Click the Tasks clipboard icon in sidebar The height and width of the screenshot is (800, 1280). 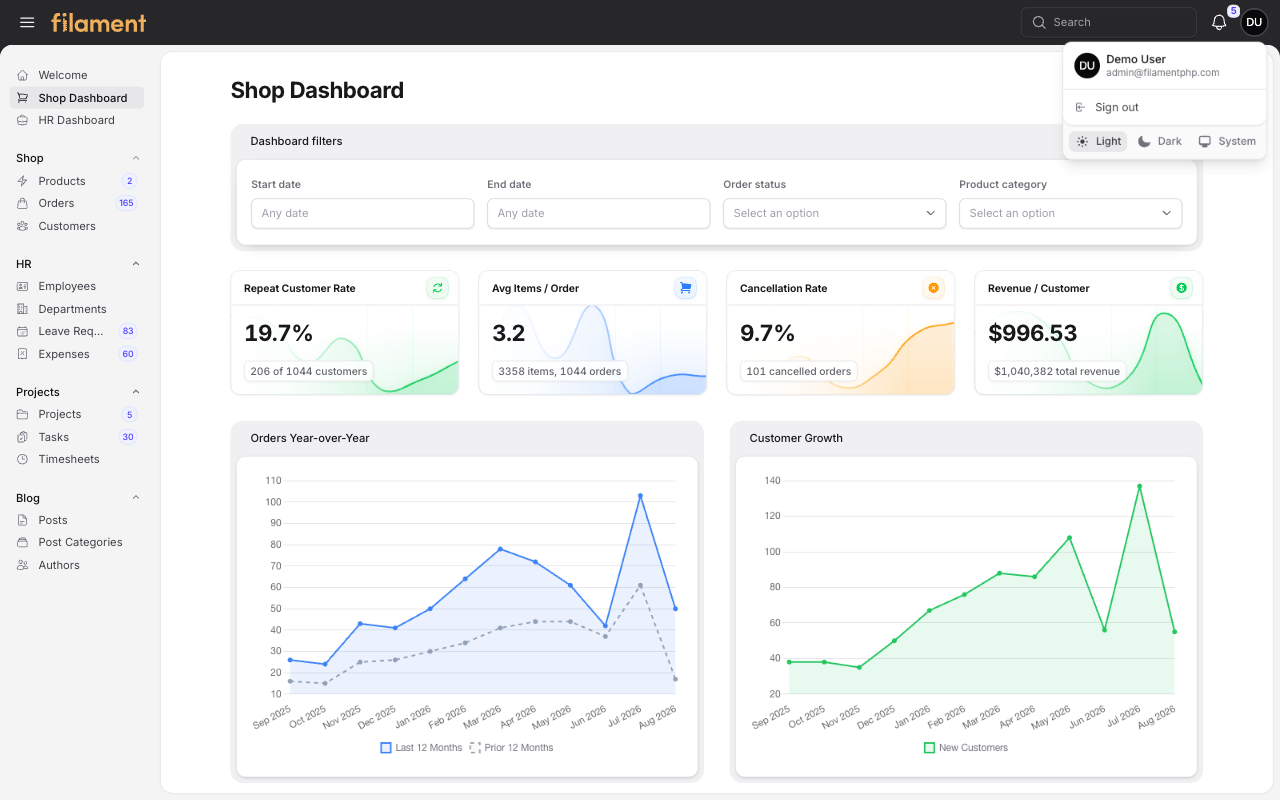tap(23, 437)
